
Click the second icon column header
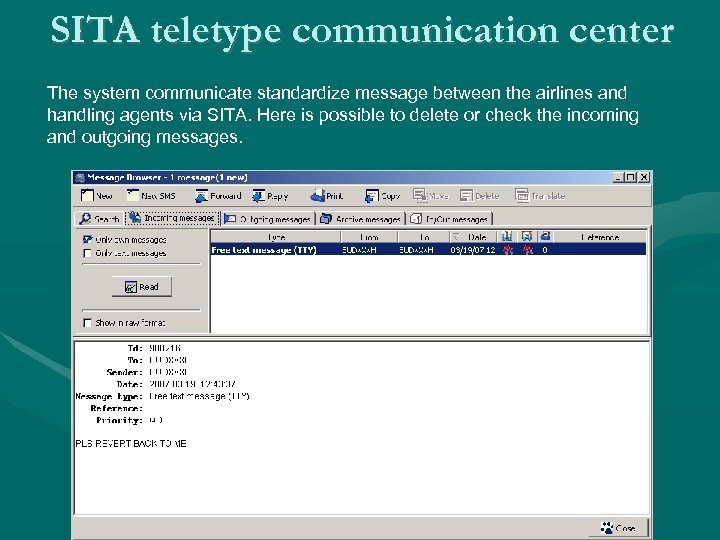click(527, 236)
